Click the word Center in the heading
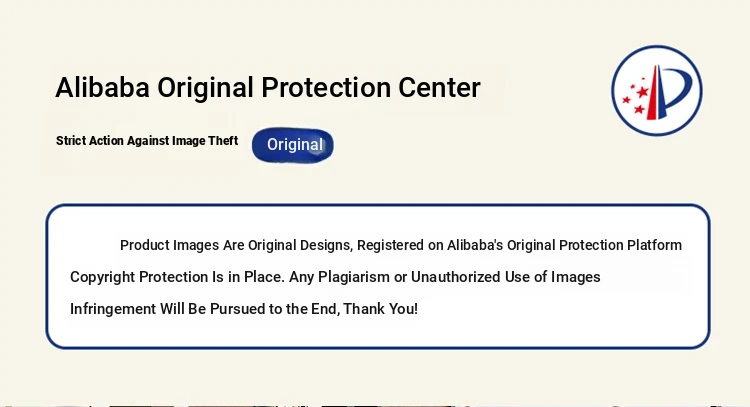 [x=439, y=88]
